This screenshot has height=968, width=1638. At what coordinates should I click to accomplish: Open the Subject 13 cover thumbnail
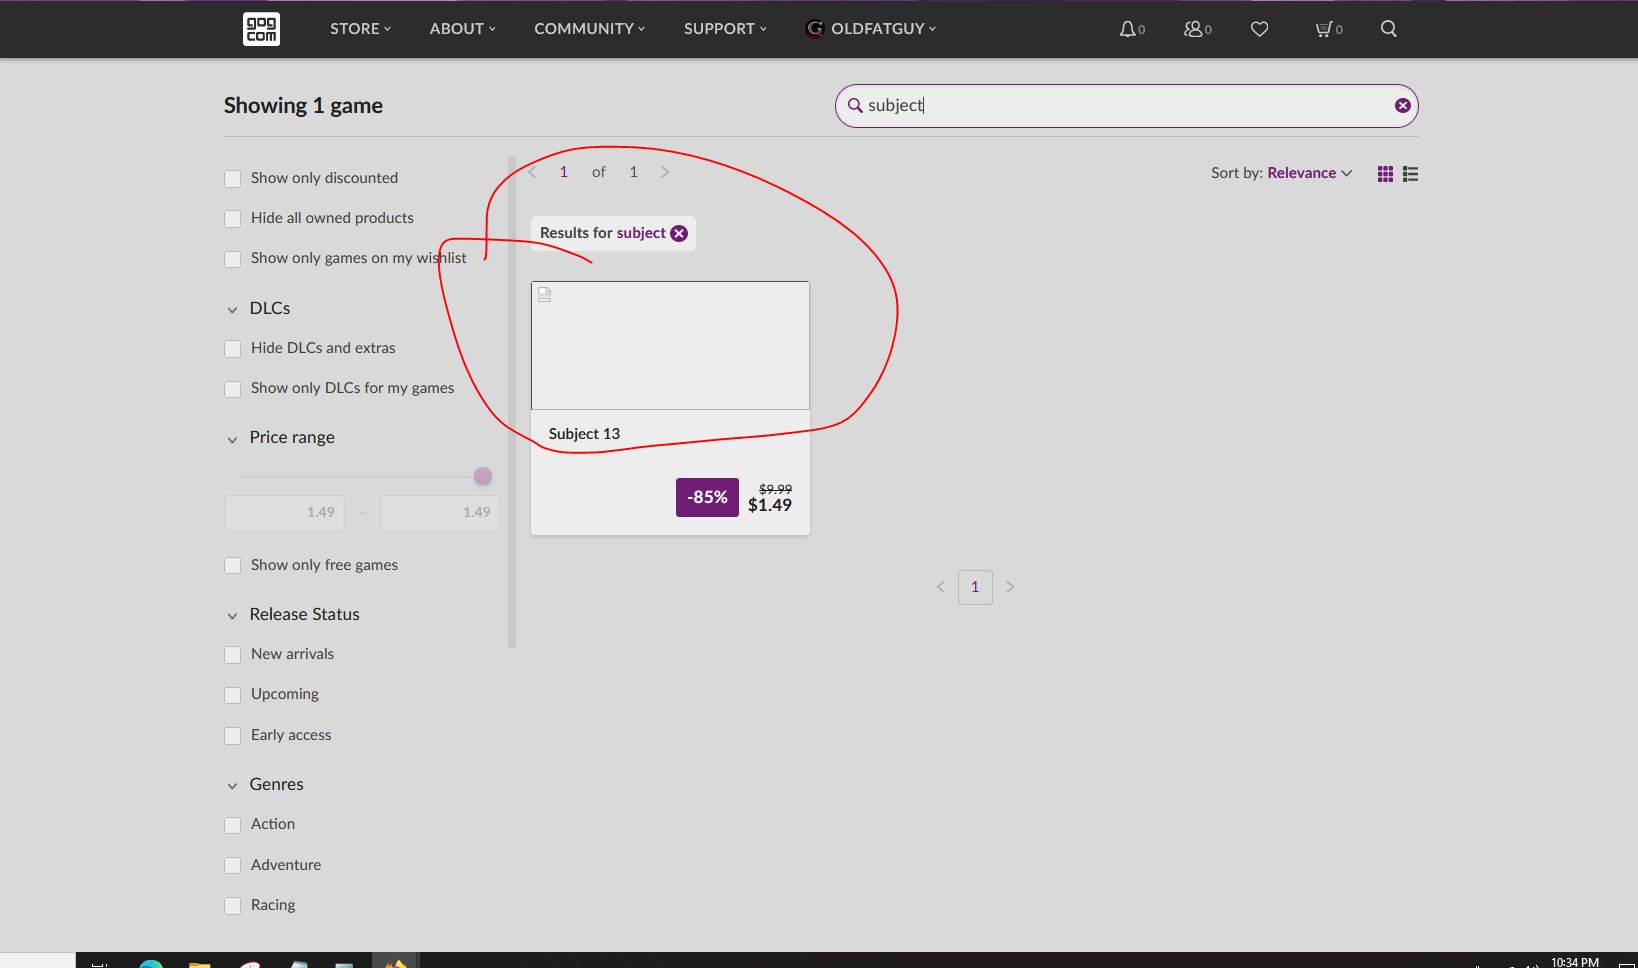[x=670, y=346]
